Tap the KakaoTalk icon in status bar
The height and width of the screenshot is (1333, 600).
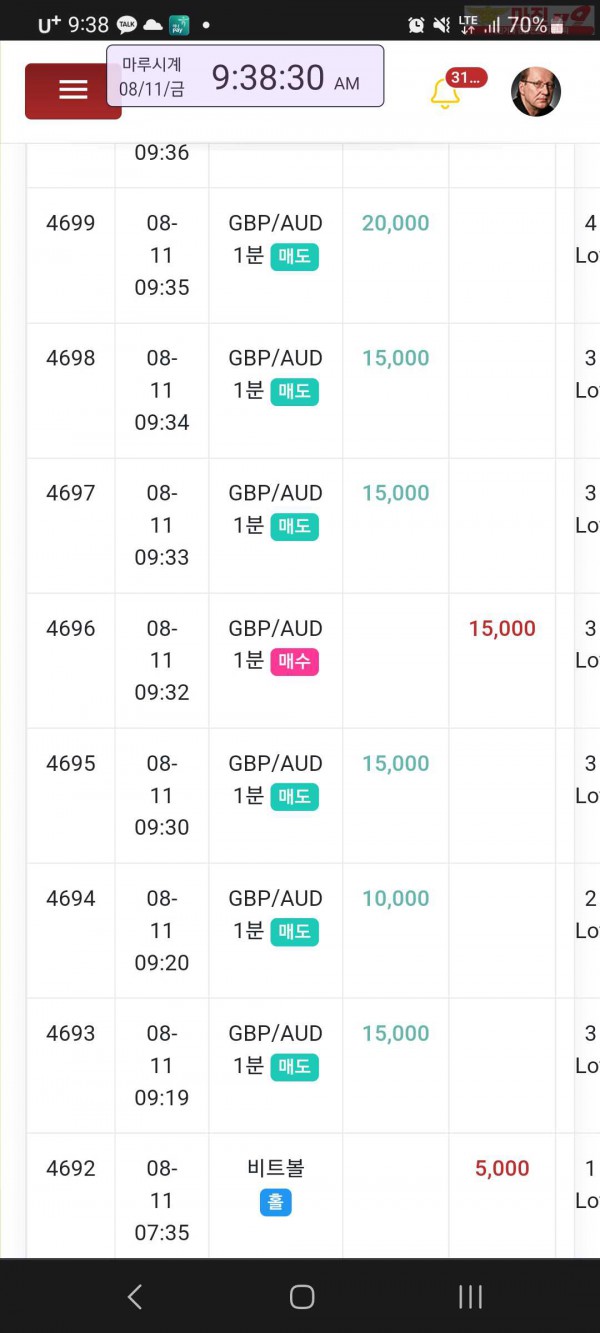click(x=127, y=25)
